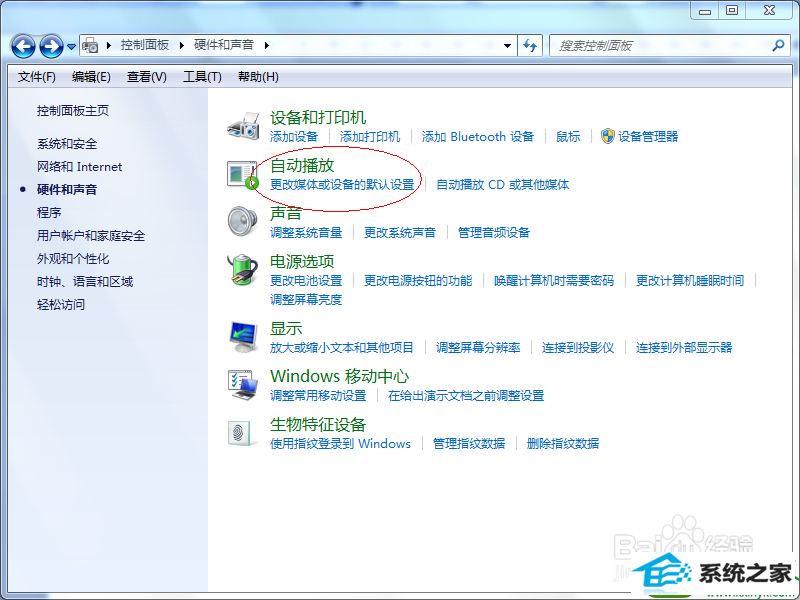Open the 文件(F) menu
Screen dimensions: 800x600
click(37, 77)
